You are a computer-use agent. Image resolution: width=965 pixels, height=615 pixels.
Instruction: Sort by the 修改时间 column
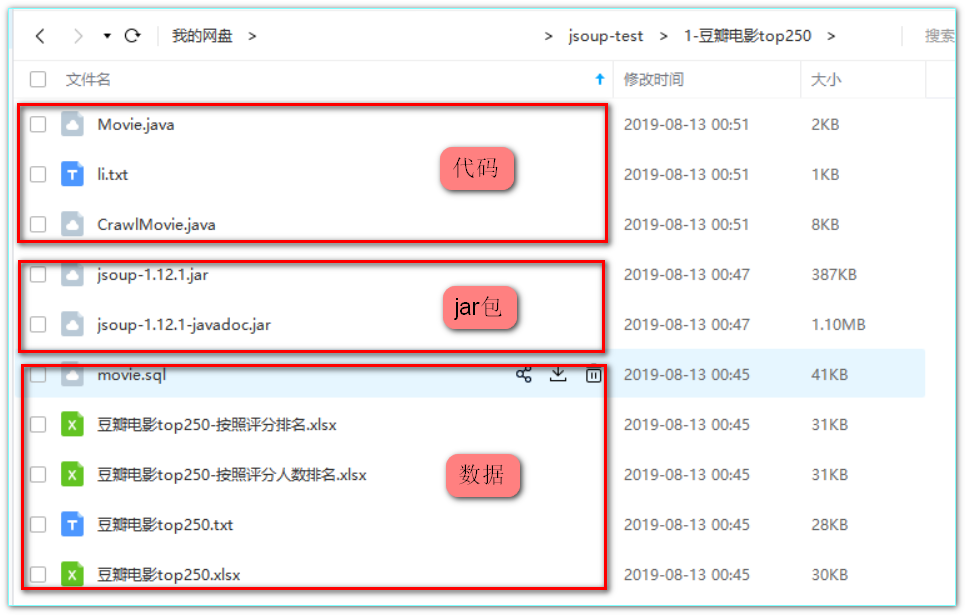click(x=654, y=79)
